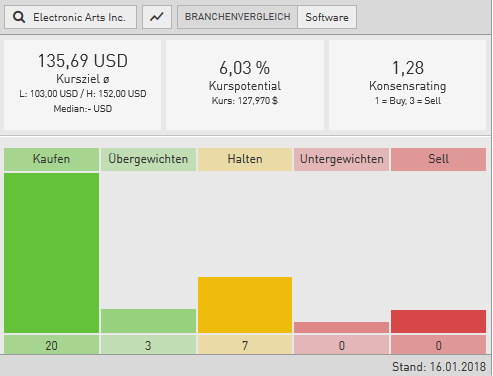The width and height of the screenshot is (493, 376).
Task: Select the Sell rating header
Action: [438, 159]
